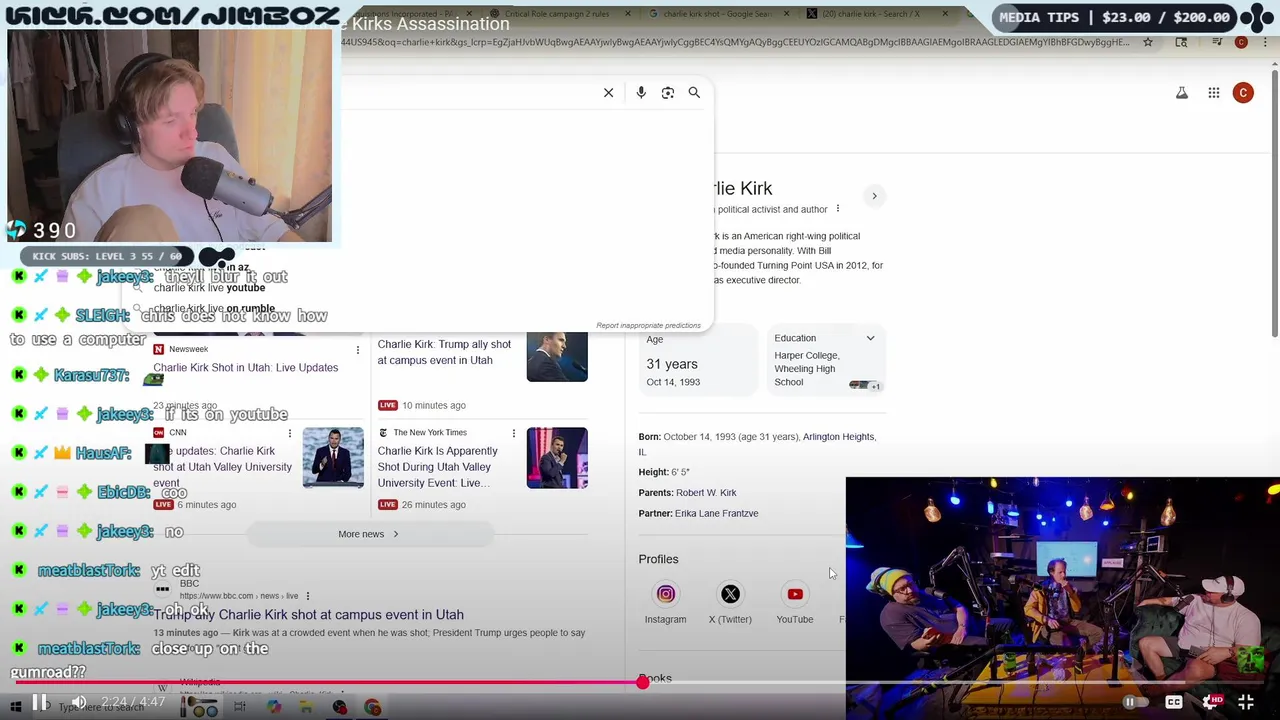Open the New York Times live updates headline
This screenshot has height=720, width=1280.
tap(437, 467)
